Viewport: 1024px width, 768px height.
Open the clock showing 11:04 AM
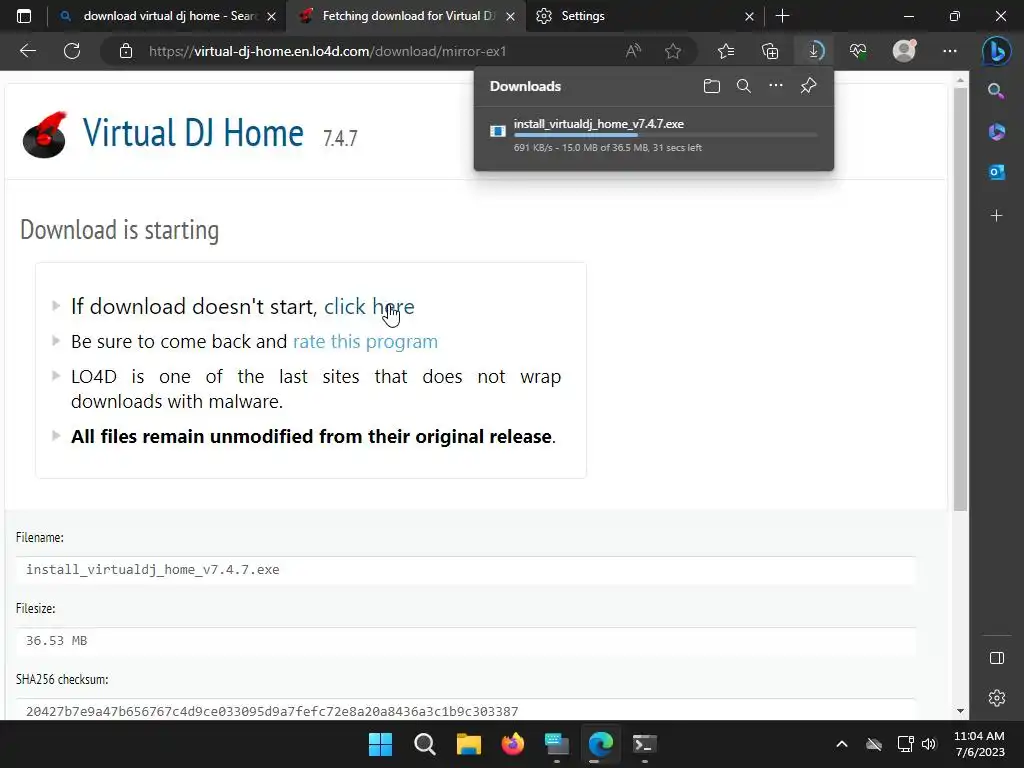[x=979, y=744]
